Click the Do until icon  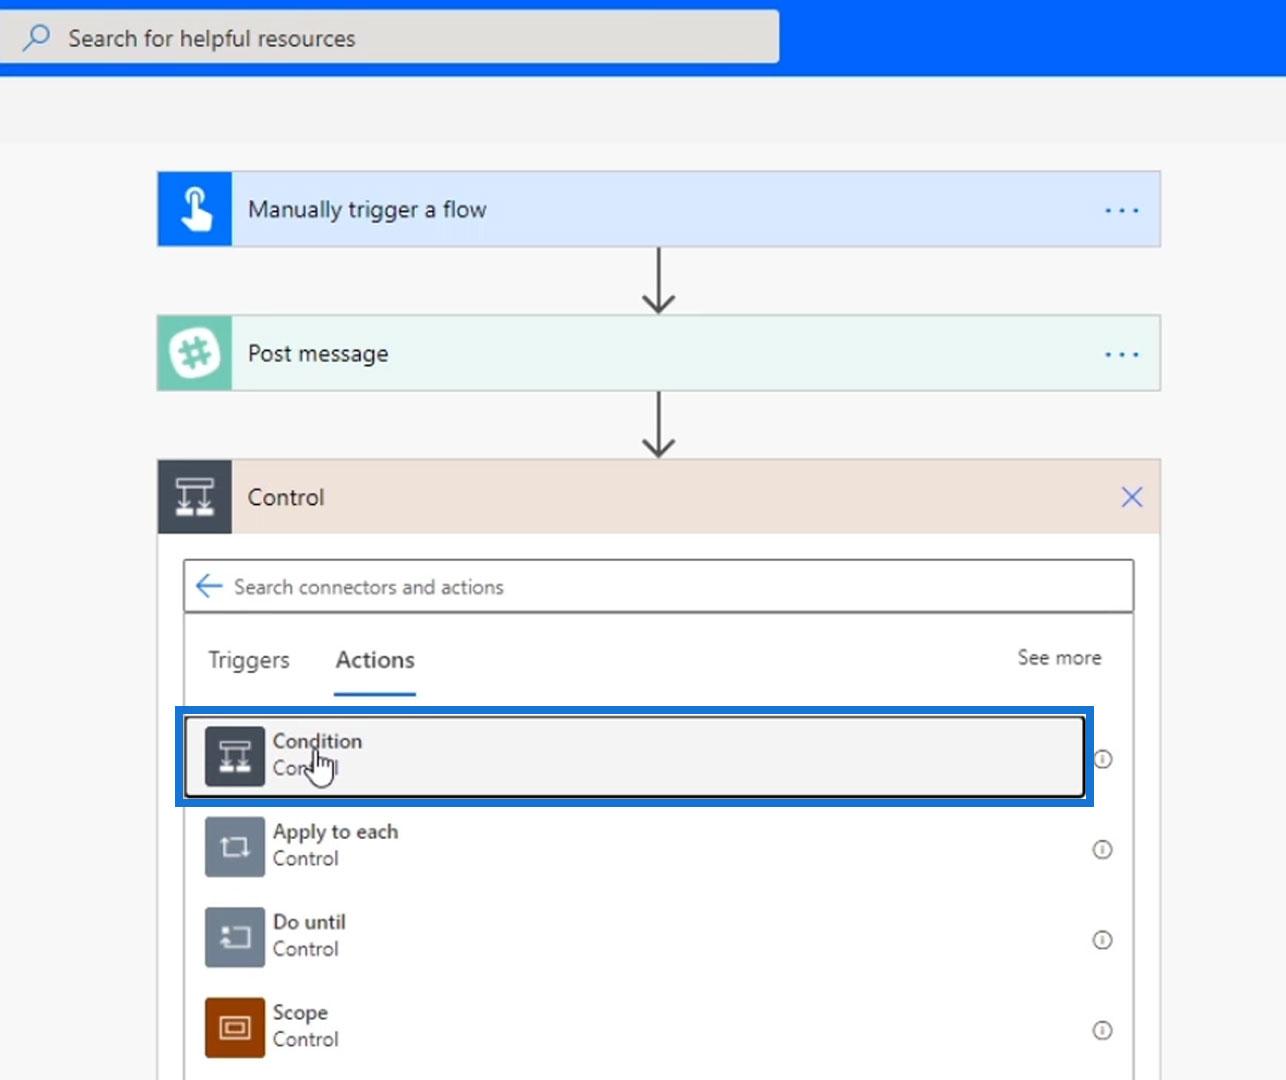[x=235, y=937]
